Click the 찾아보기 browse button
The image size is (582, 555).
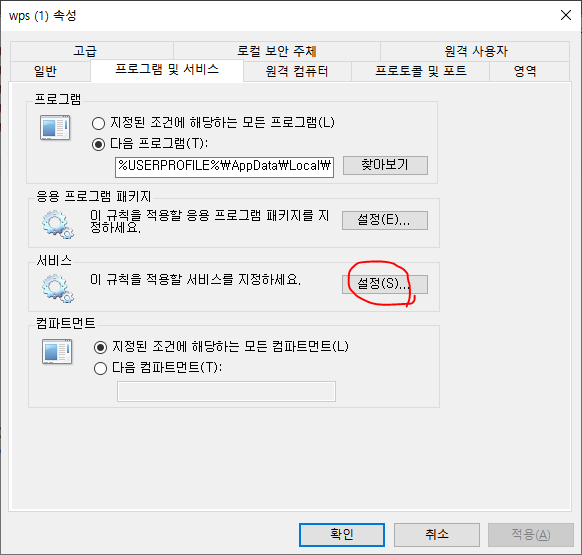[385, 165]
